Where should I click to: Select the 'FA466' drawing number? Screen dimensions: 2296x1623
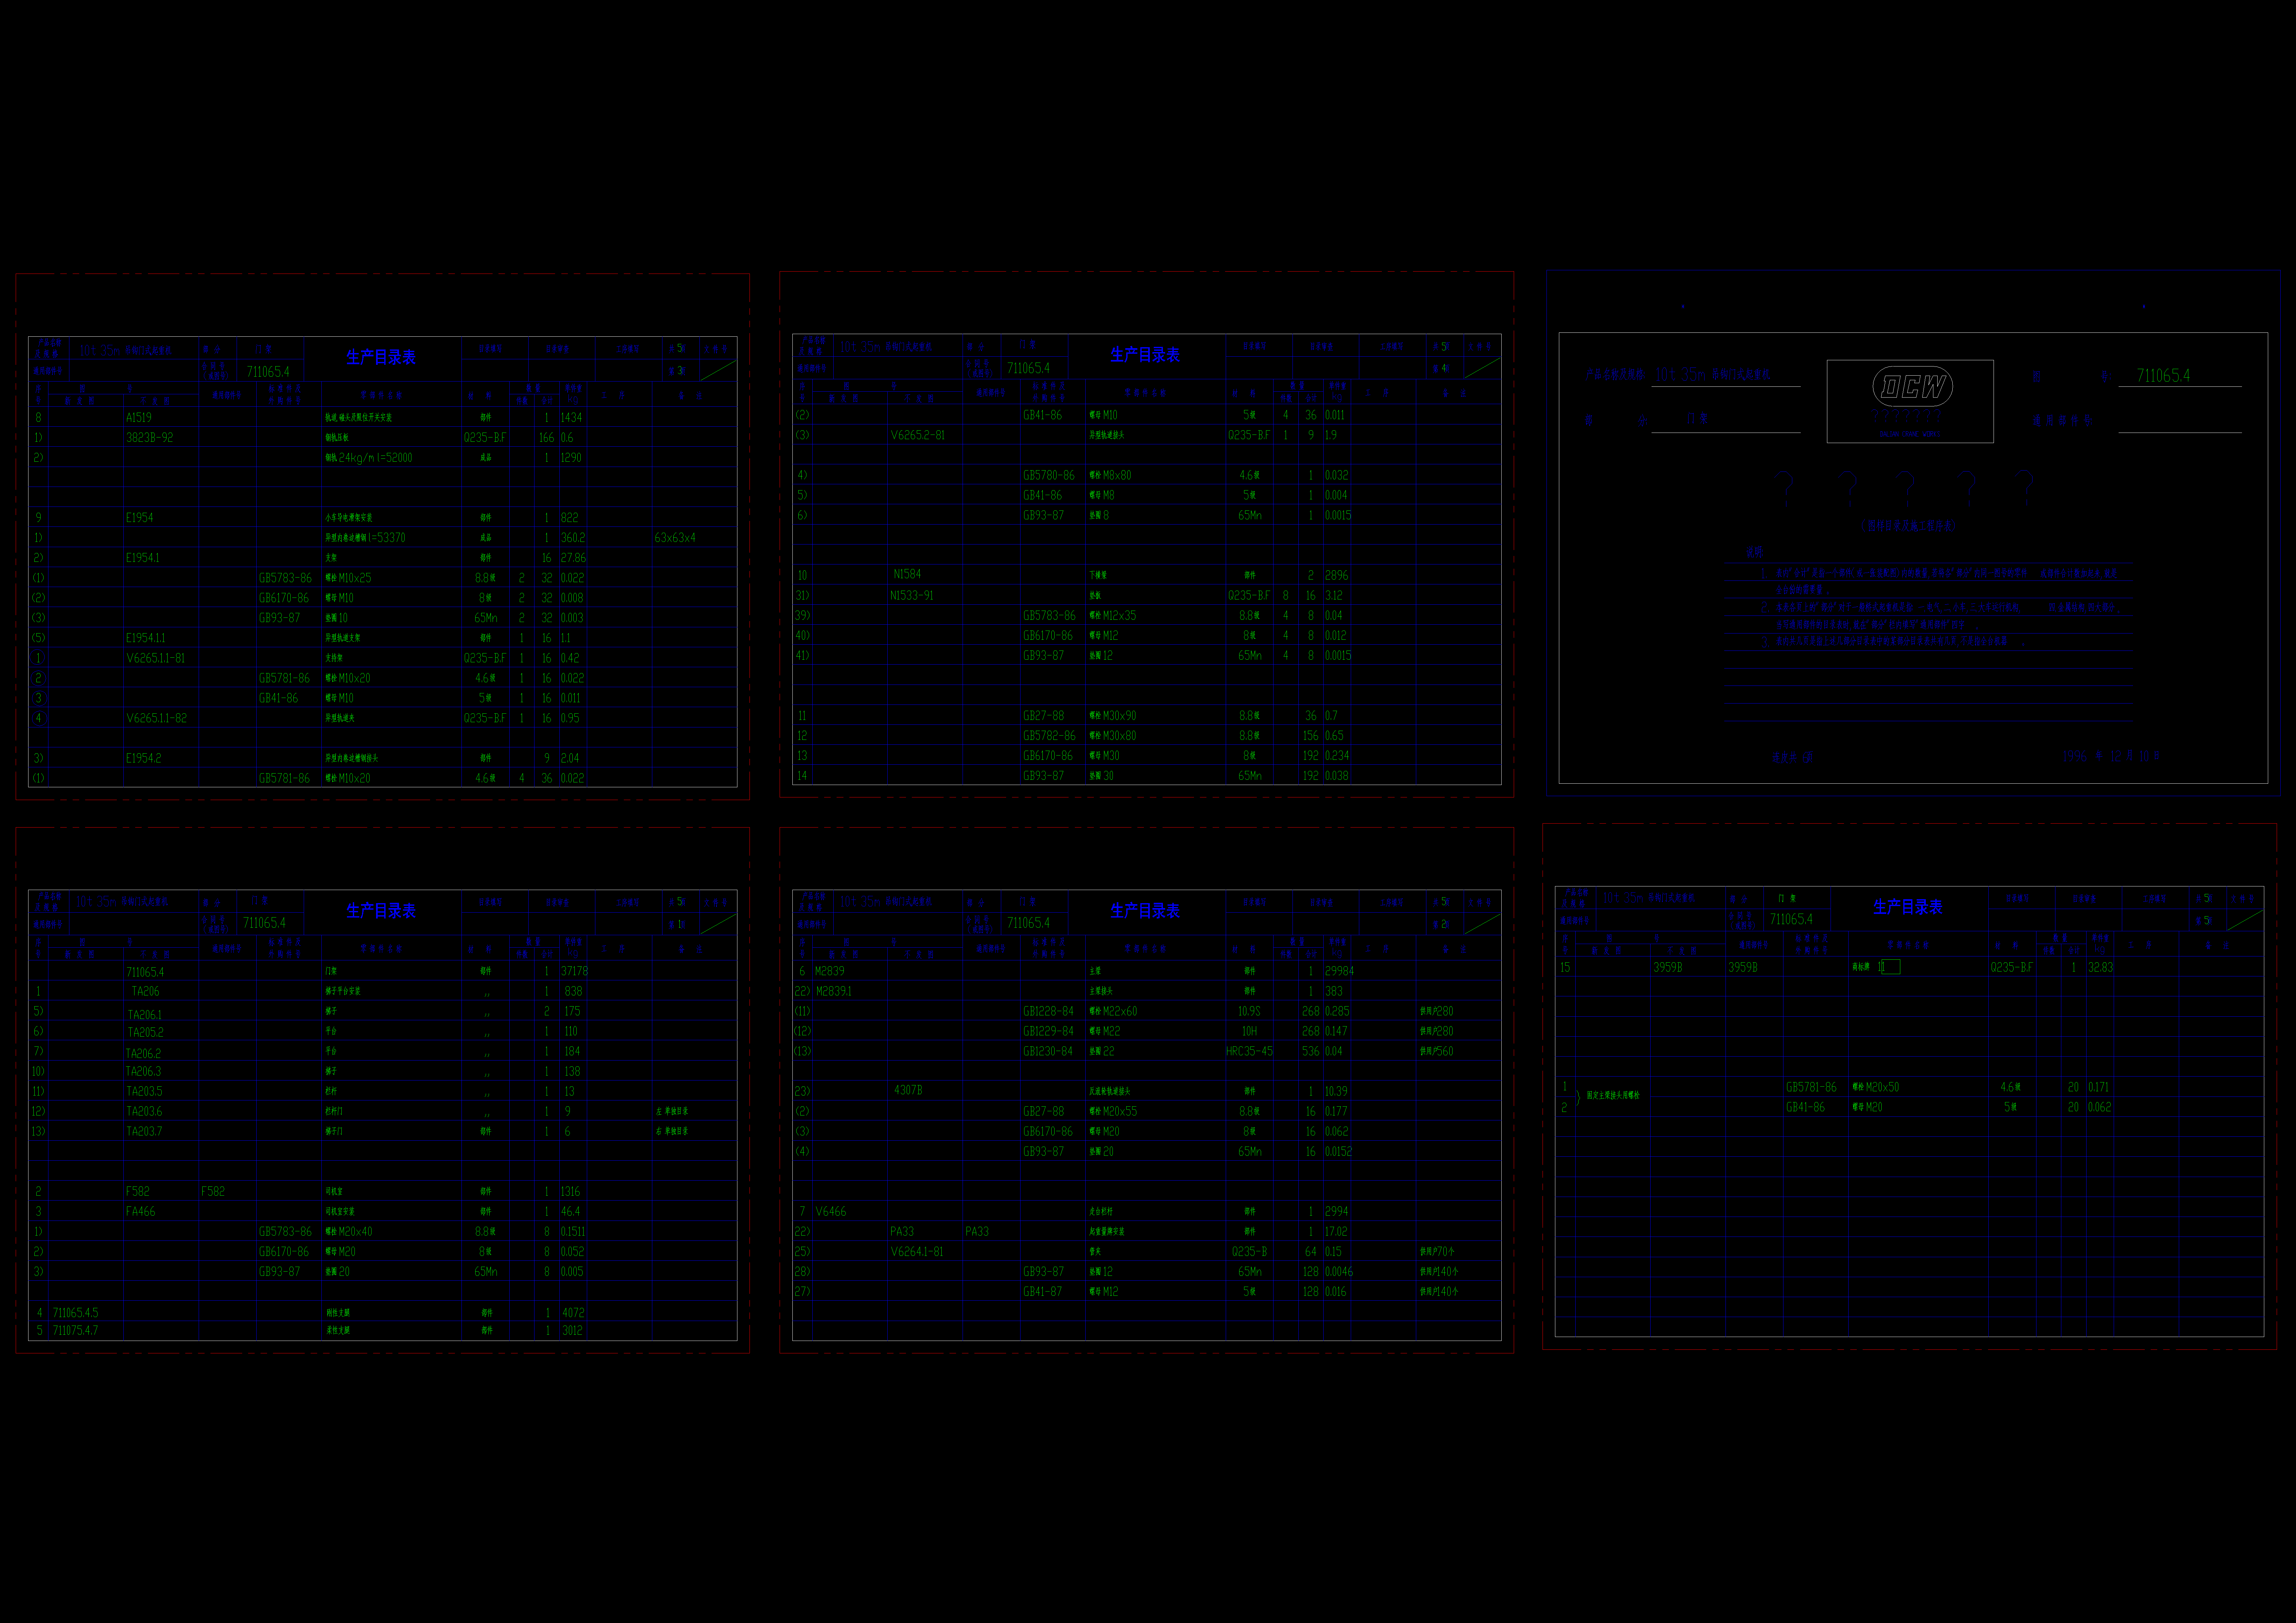(141, 1211)
